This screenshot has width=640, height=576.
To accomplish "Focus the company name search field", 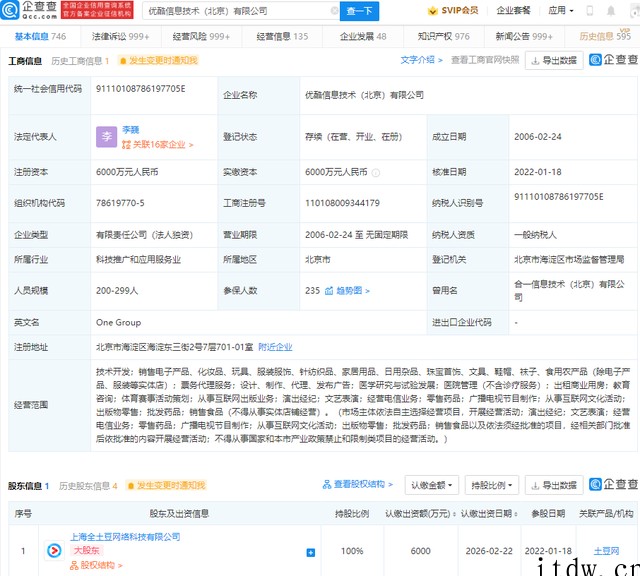I will point(241,11).
